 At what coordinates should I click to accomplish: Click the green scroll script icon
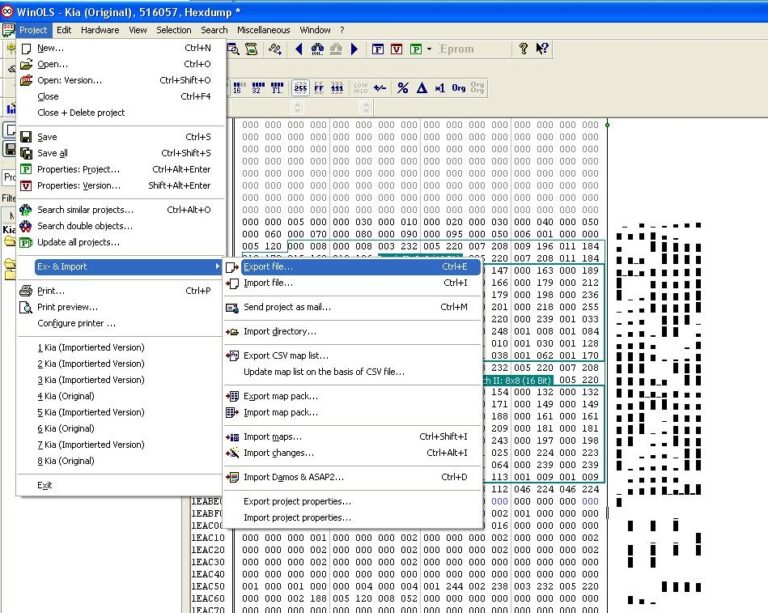pyautogui.click(x=251, y=49)
